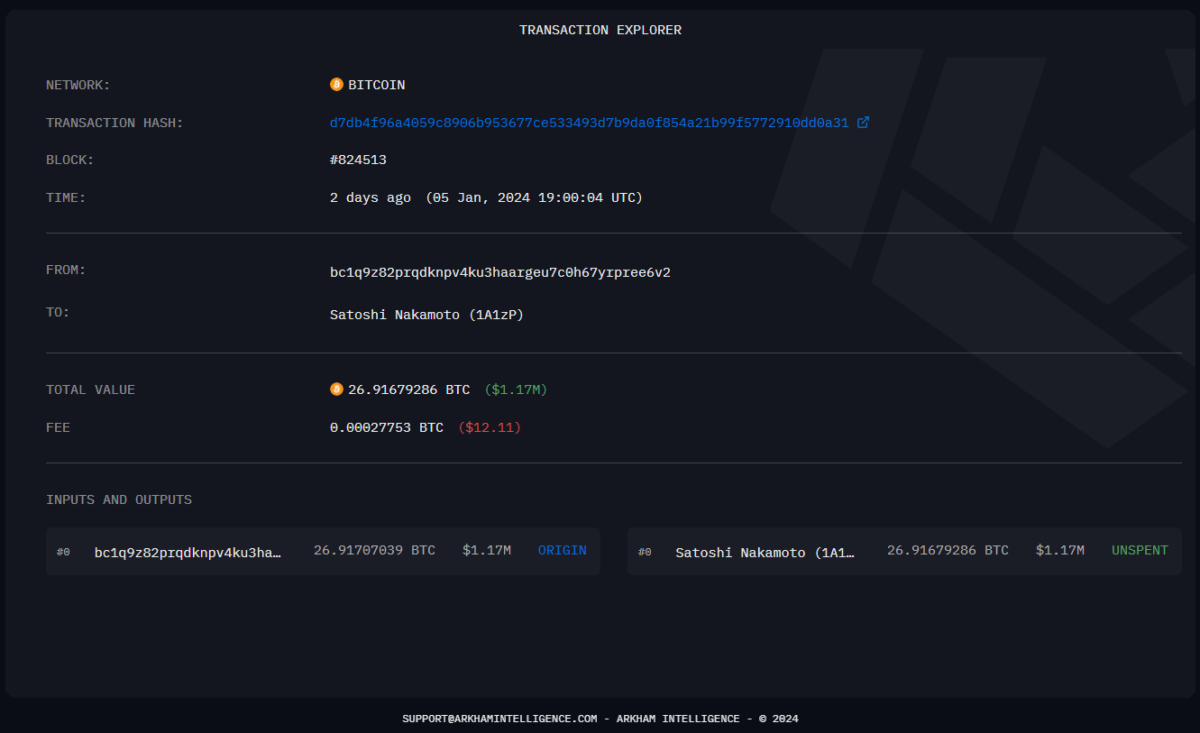This screenshot has height=733, width=1200.
Task: Click the ORIGIN indicator on the input
Action: click(x=562, y=550)
